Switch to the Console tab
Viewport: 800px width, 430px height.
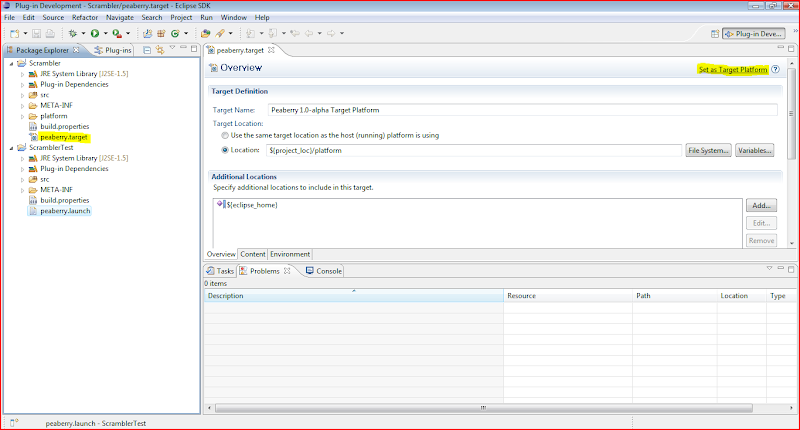[323, 271]
